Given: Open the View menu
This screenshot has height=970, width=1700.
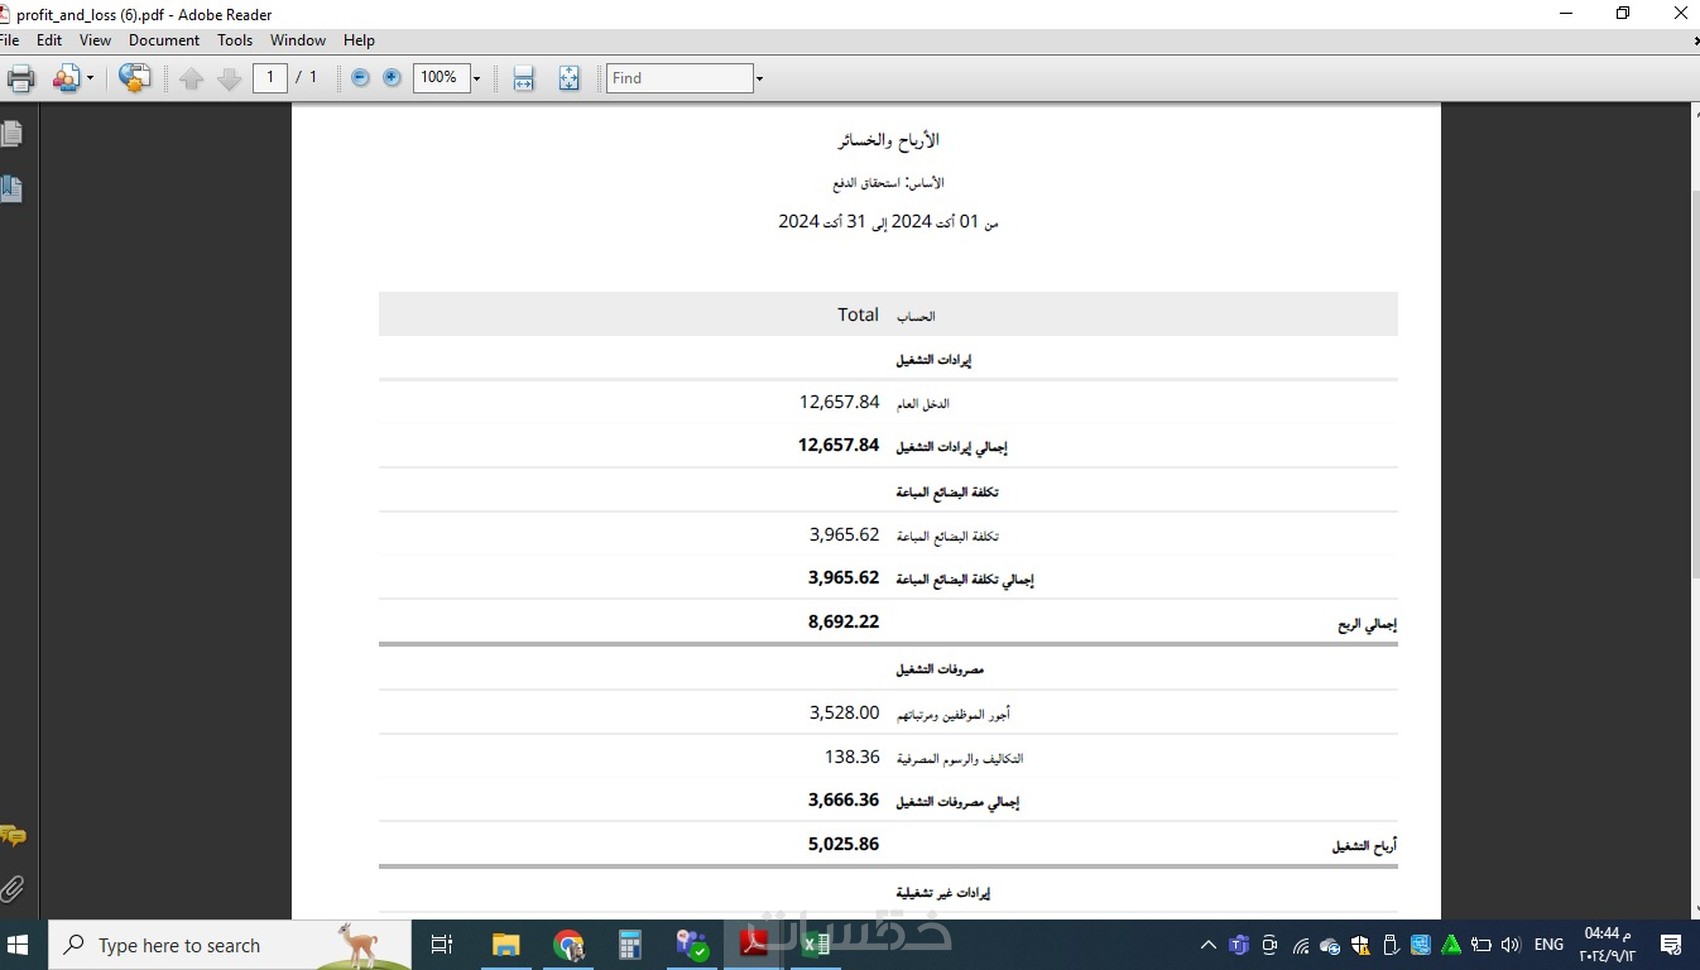Looking at the screenshot, I should (x=95, y=40).
